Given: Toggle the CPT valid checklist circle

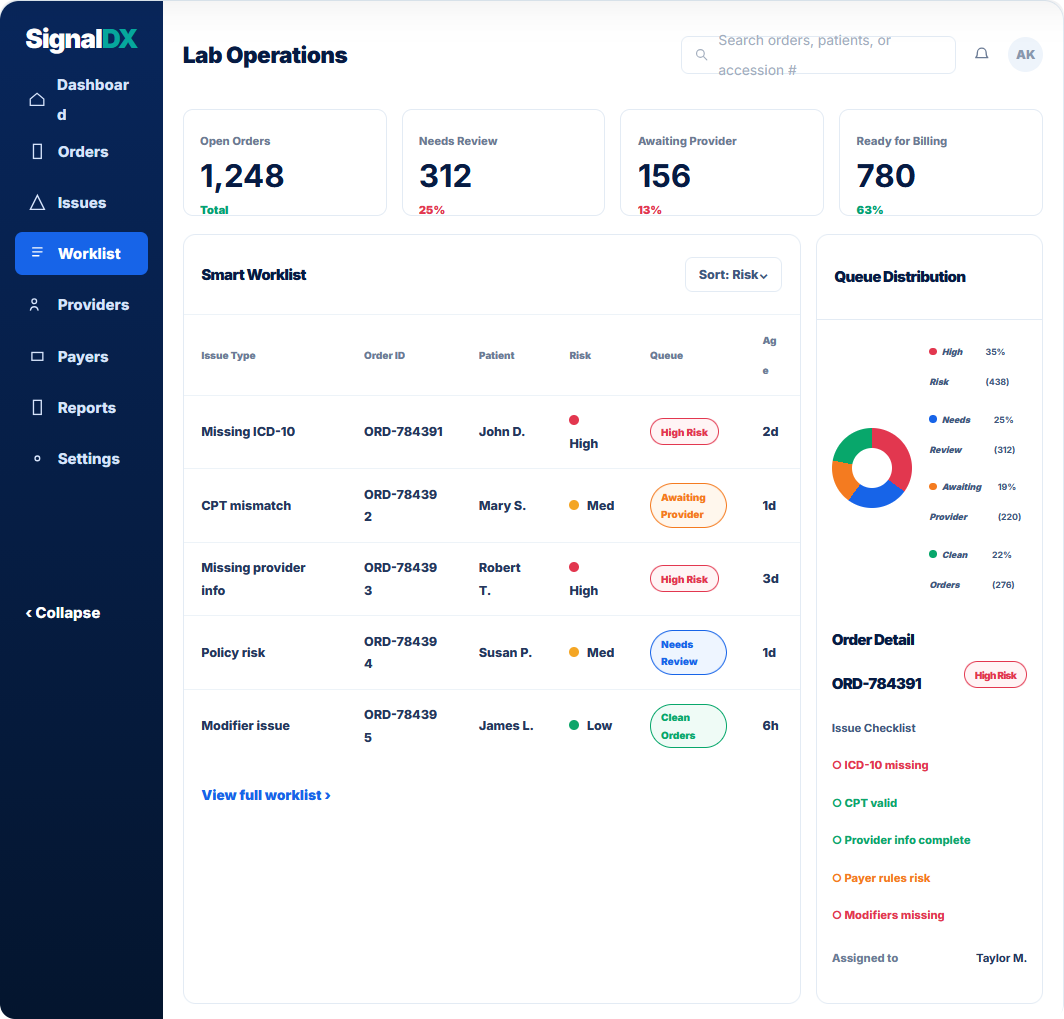Looking at the screenshot, I should [x=836, y=803].
